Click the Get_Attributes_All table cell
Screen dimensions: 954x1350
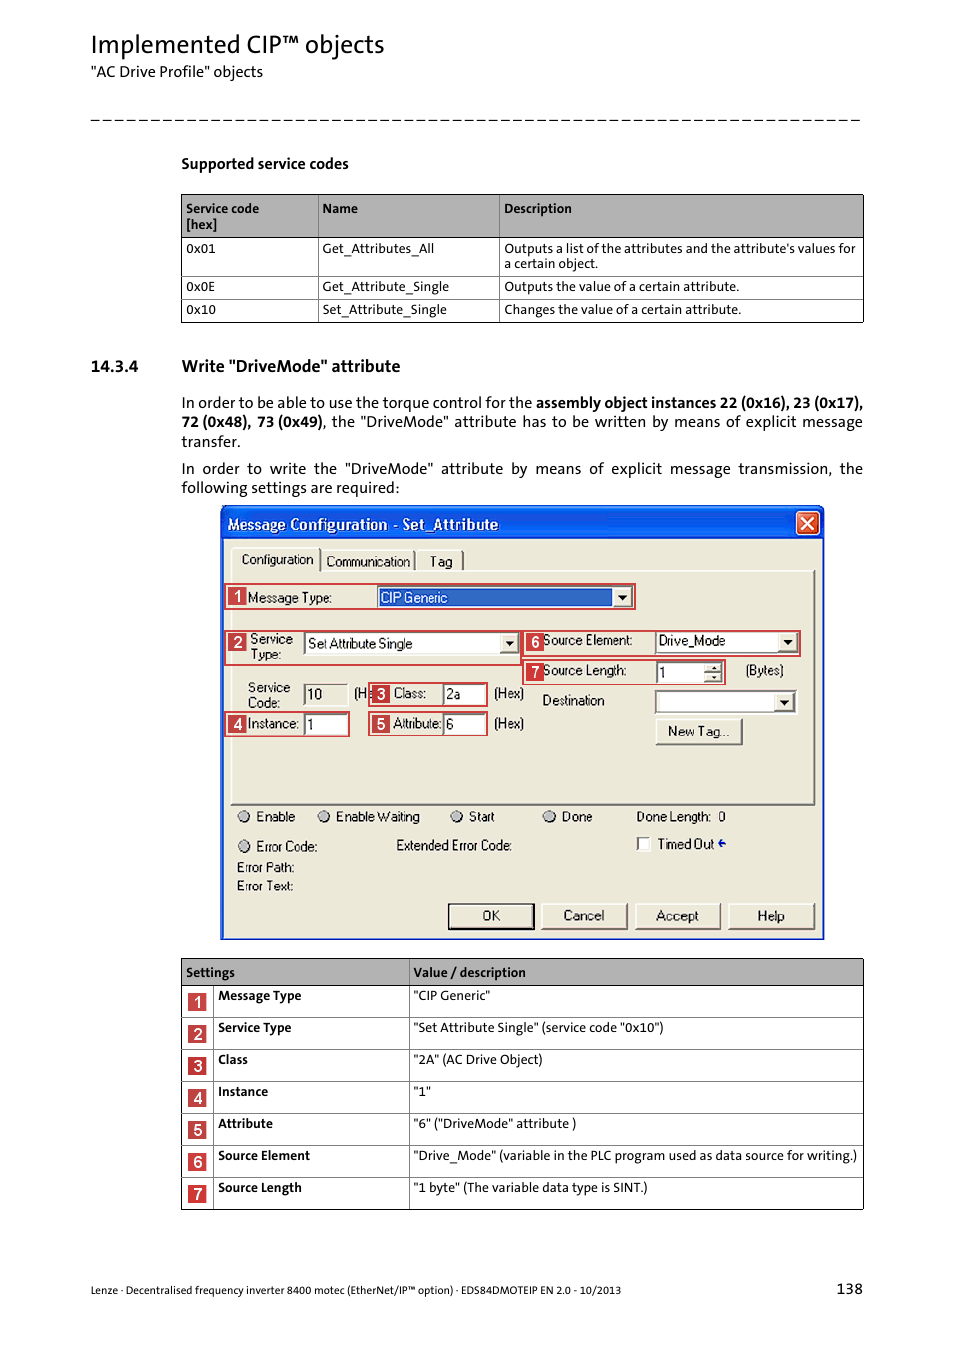coord(409,257)
